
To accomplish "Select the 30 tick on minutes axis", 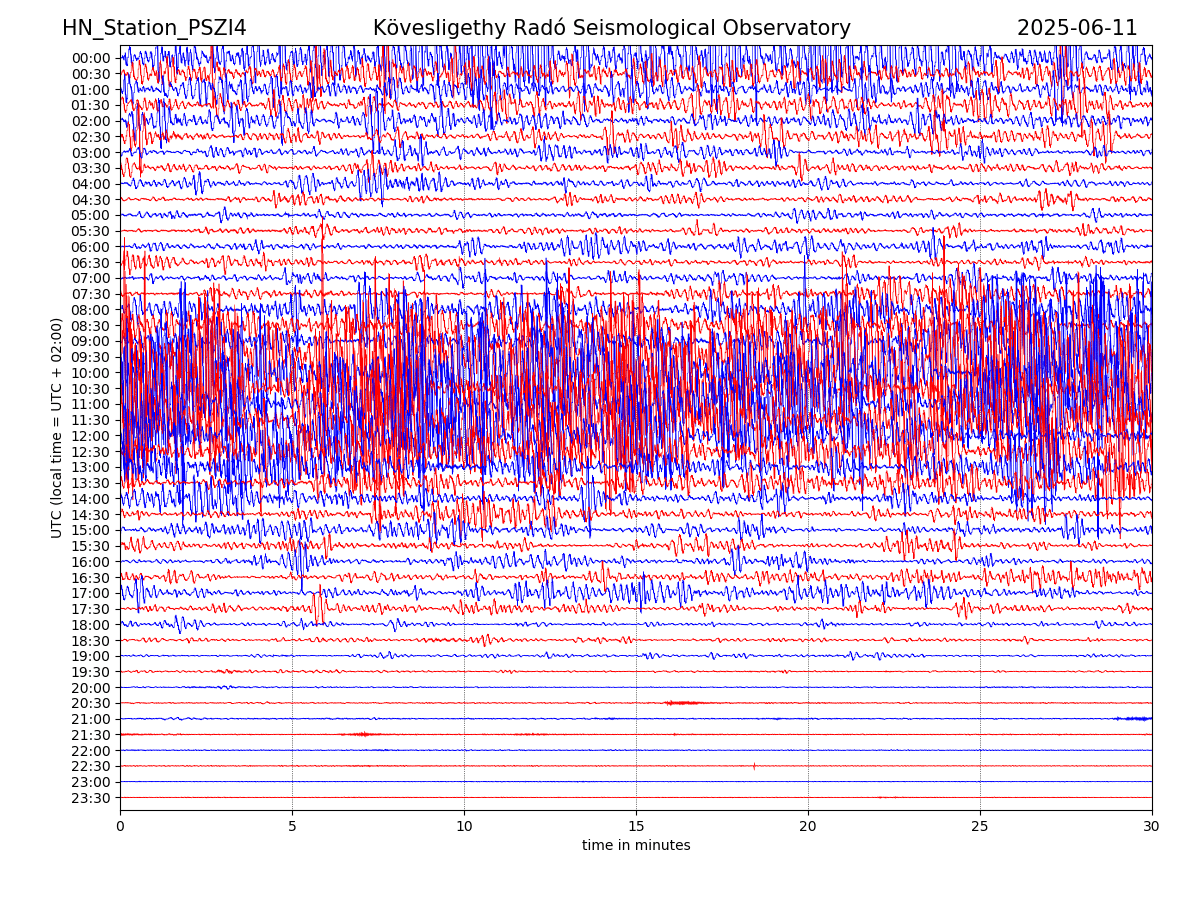I will [x=1152, y=827].
